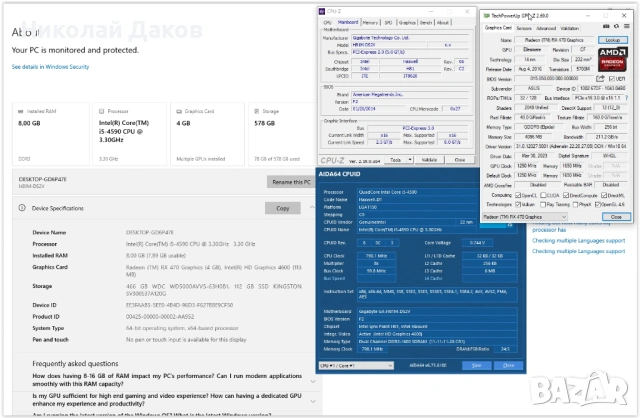The width and height of the screenshot is (640, 418).
Task: Switch to the Memory tab in CPU-Z
Action: click(x=370, y=22)
